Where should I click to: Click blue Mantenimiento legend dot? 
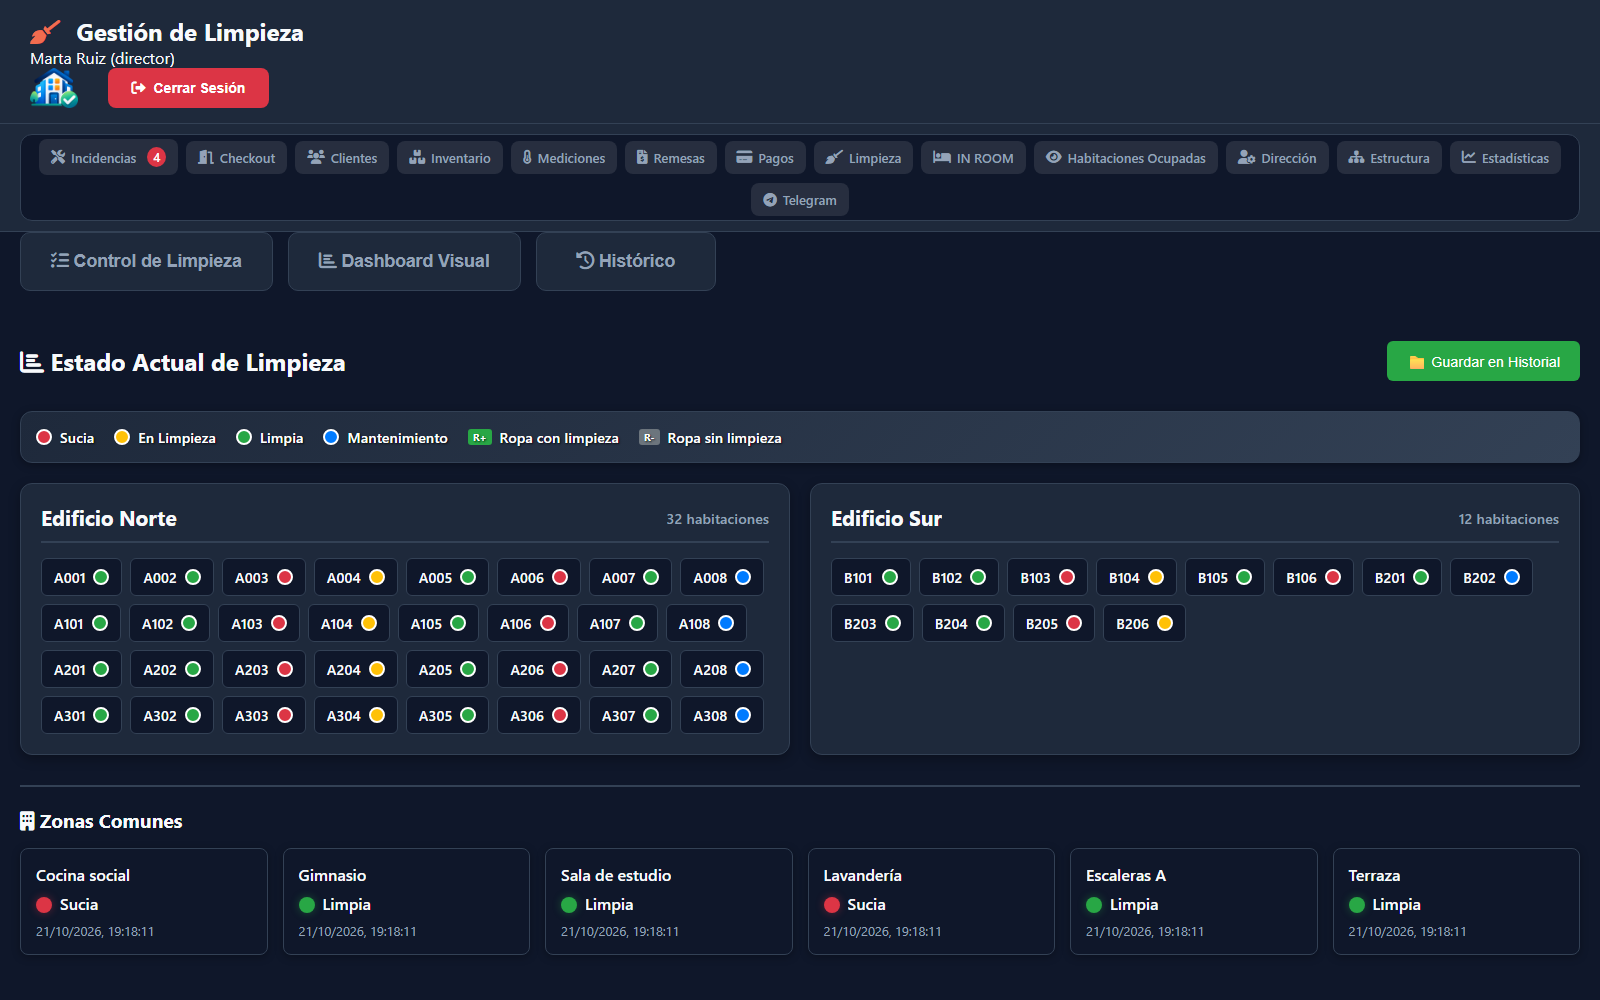331,437
